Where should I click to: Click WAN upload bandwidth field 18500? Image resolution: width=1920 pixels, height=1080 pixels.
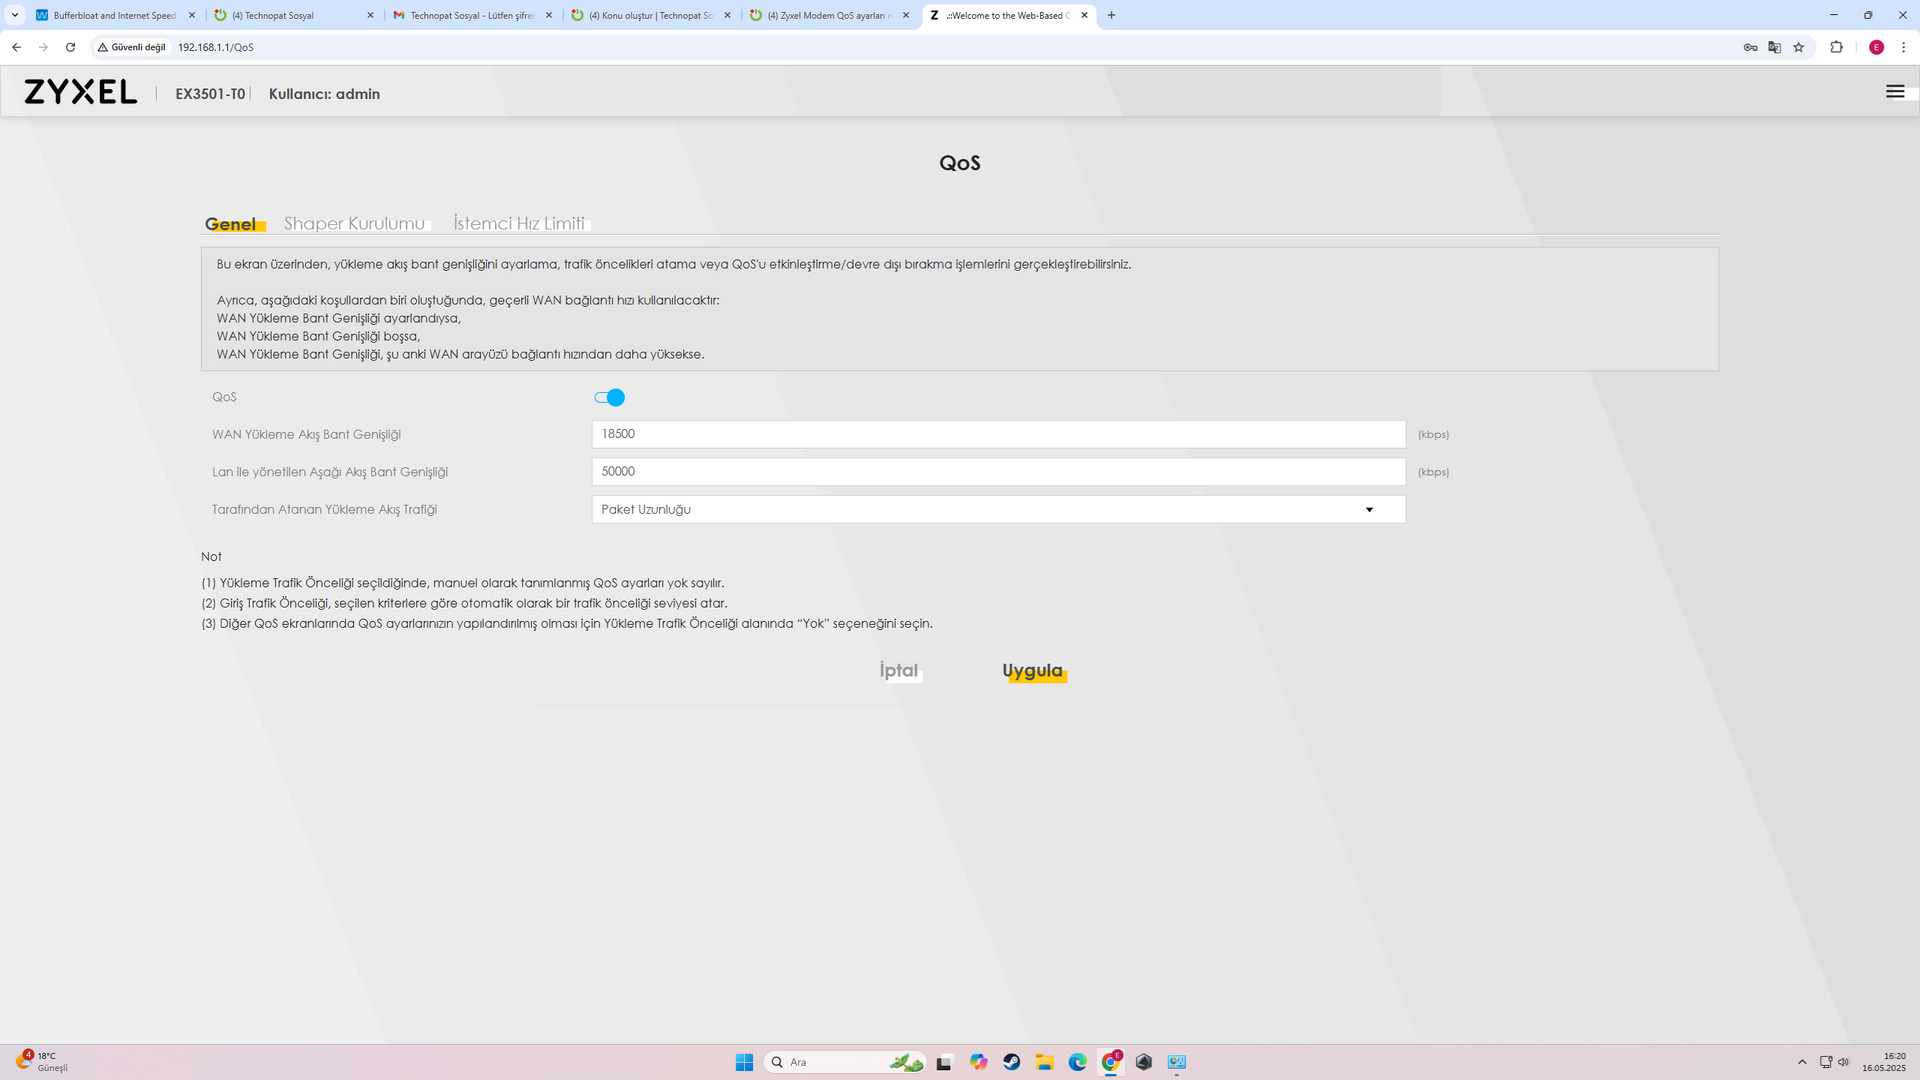tap(998, 434)
